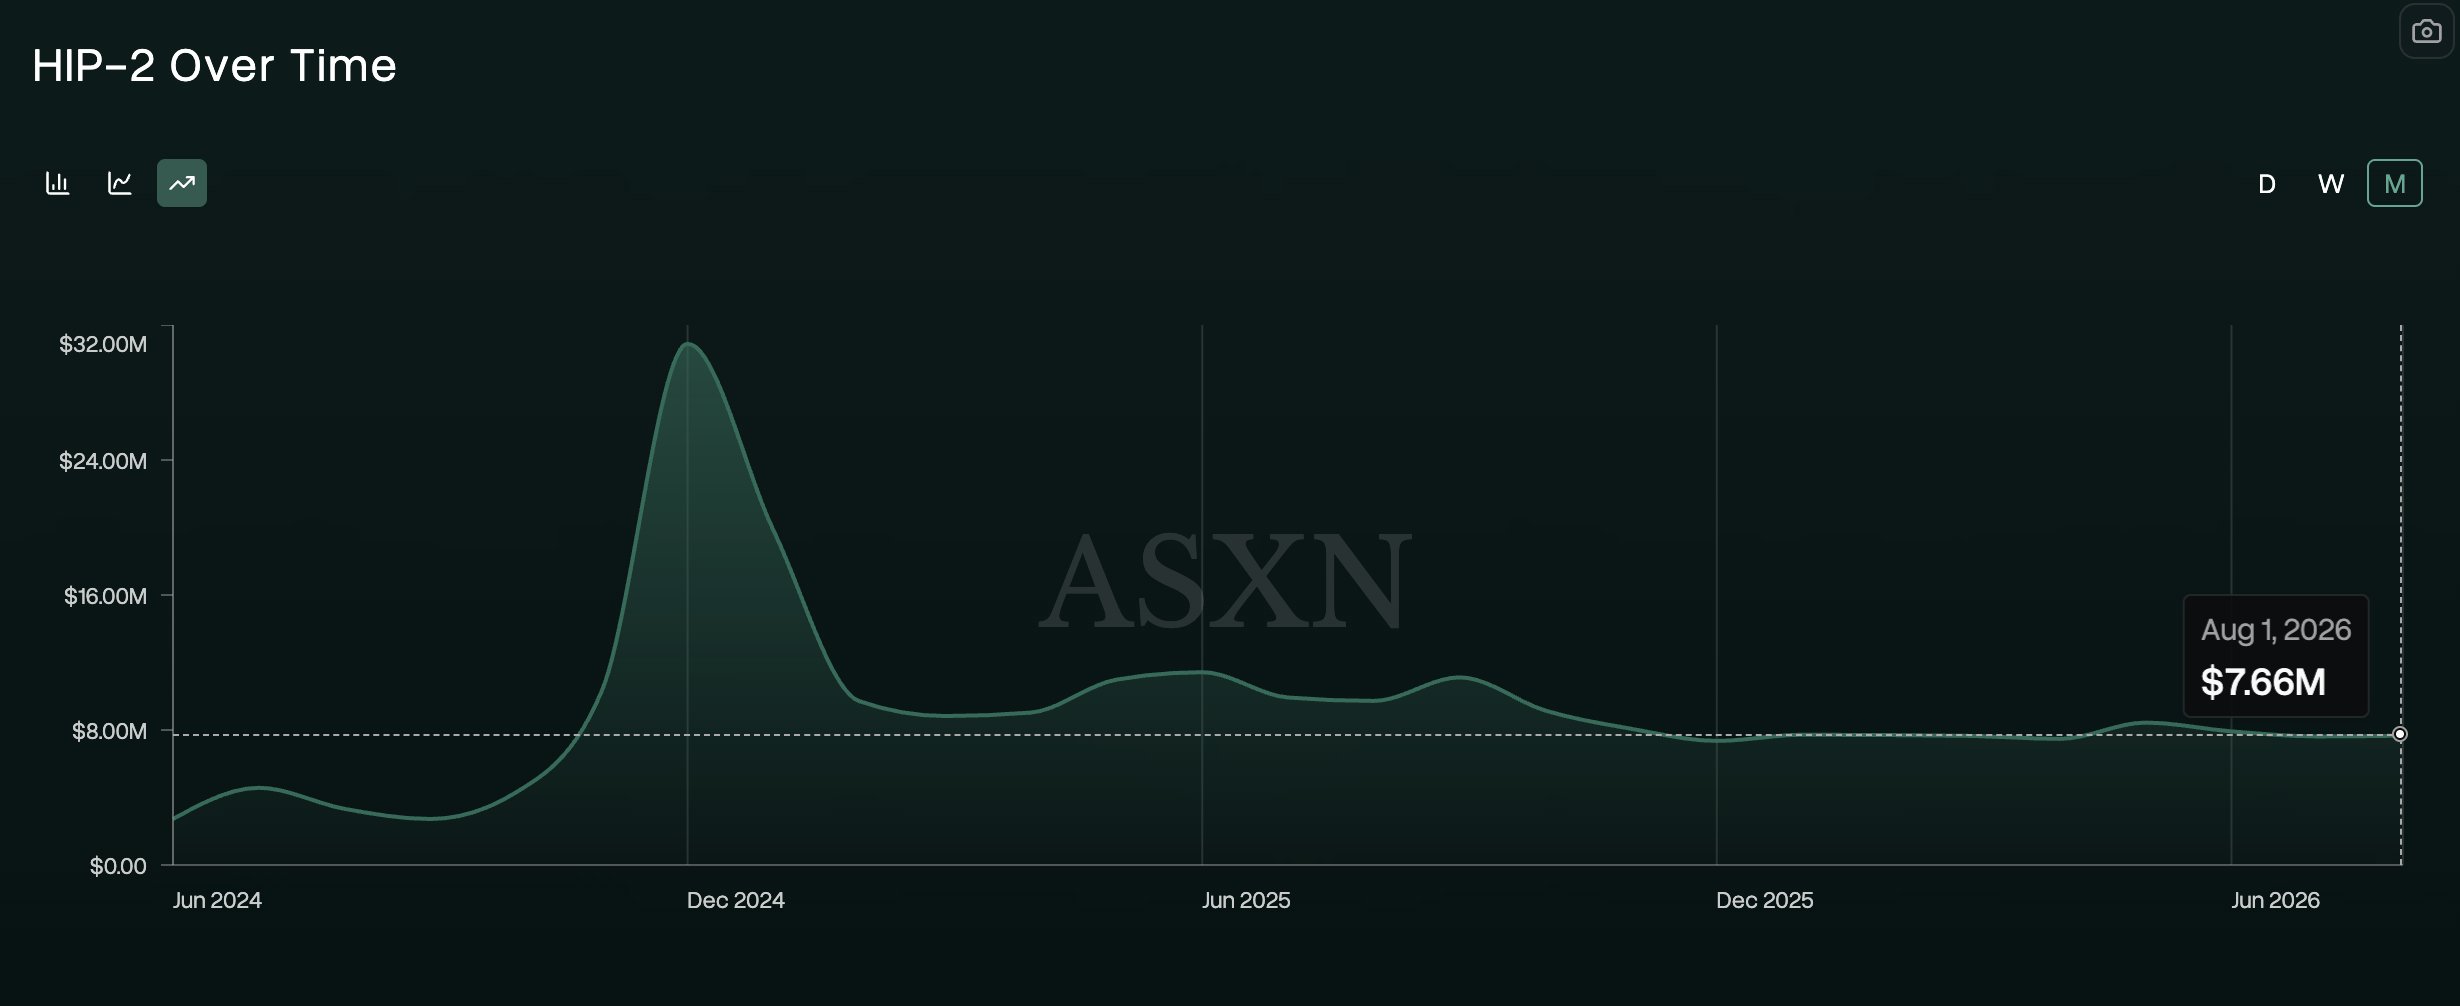Click the data point marker at Aug 1, 2026

click(x=2400, y=734)
